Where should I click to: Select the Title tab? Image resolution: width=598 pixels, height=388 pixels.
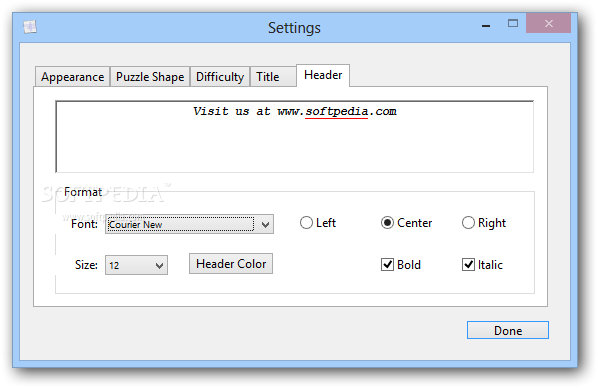[273, 77]
